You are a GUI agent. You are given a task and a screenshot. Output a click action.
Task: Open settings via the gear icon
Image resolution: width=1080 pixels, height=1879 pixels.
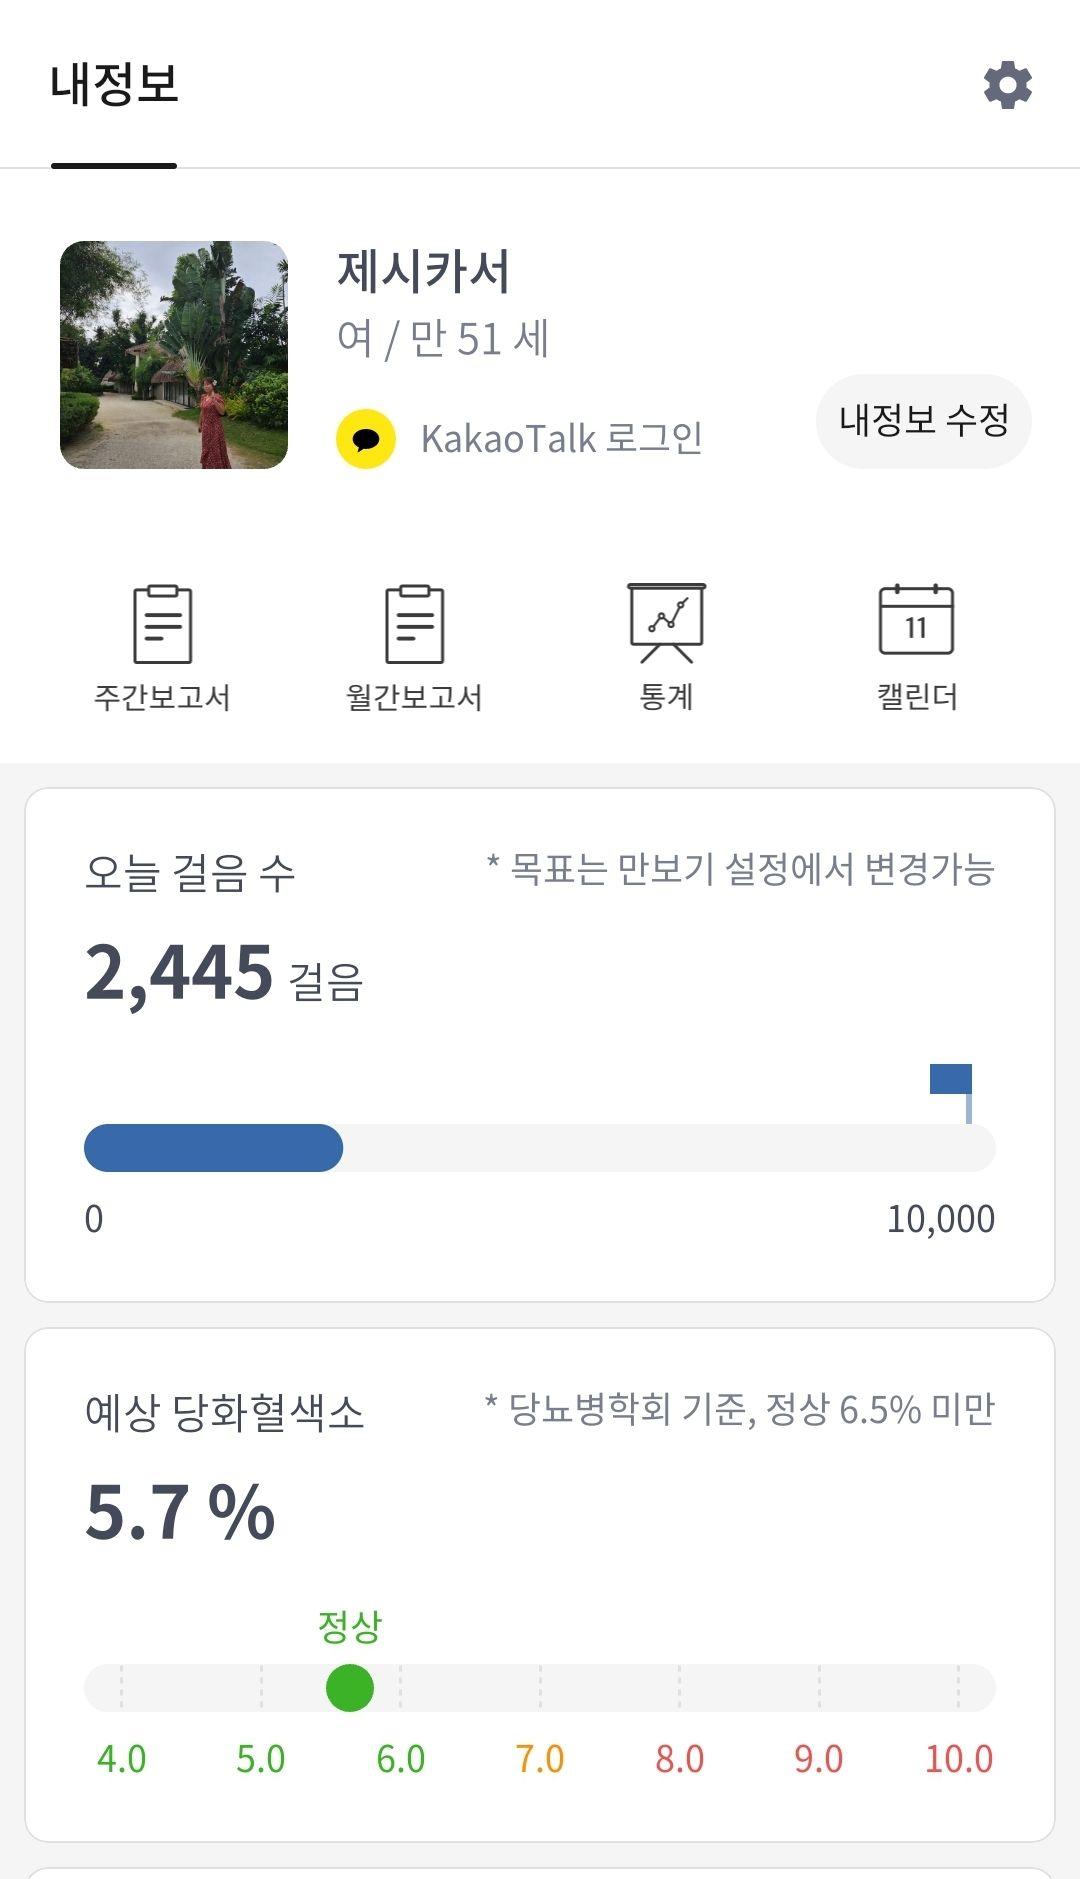pos(1007,85)
